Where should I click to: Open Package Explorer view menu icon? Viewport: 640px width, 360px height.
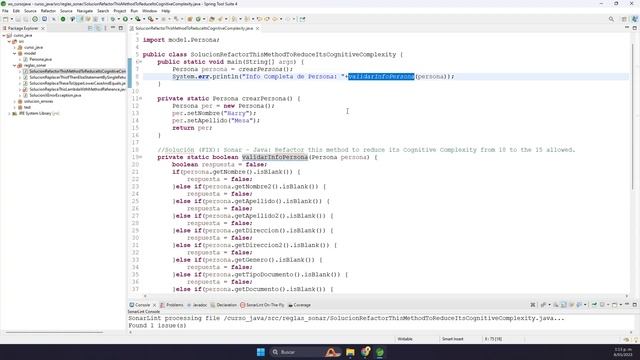[105, 28]
